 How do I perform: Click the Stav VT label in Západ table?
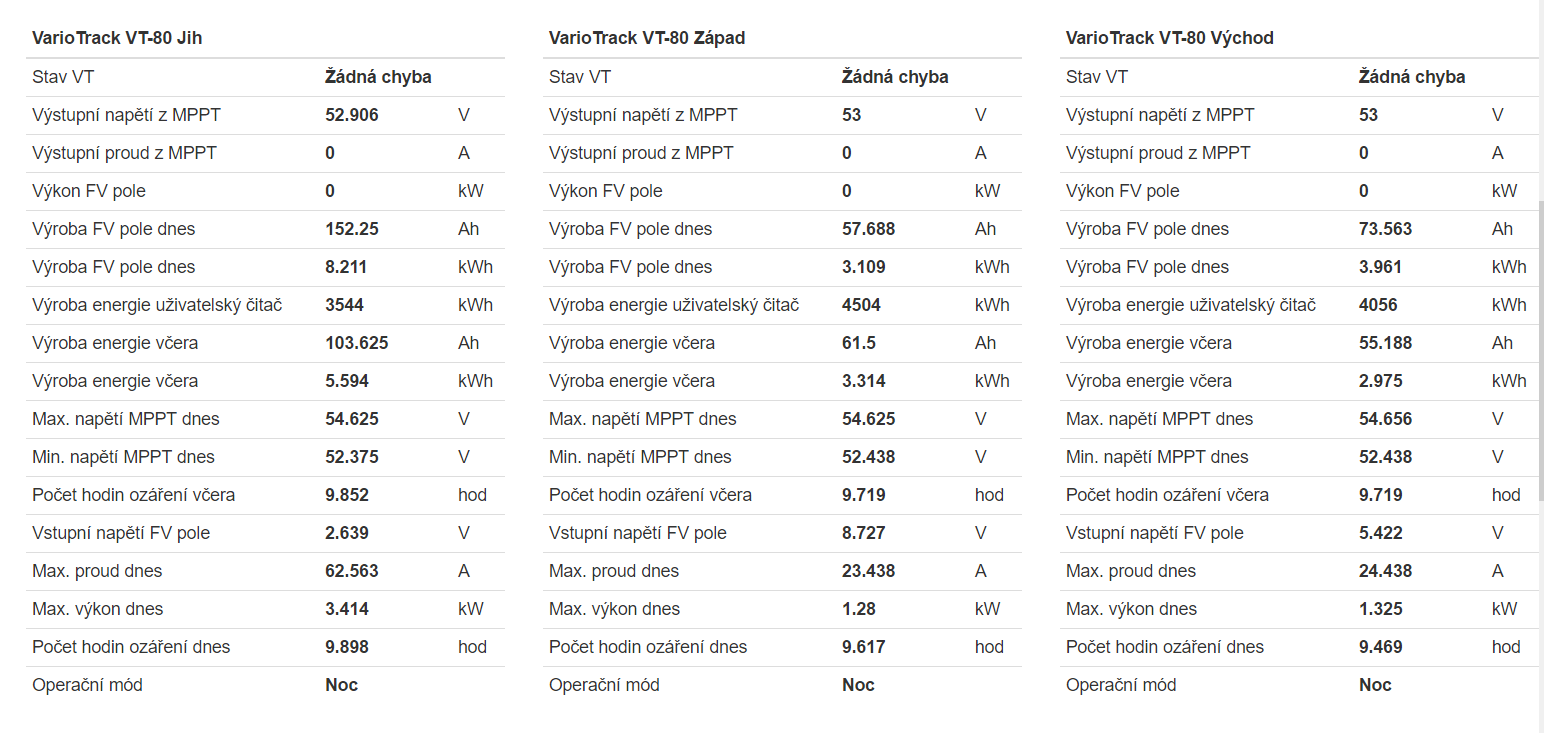580,77
